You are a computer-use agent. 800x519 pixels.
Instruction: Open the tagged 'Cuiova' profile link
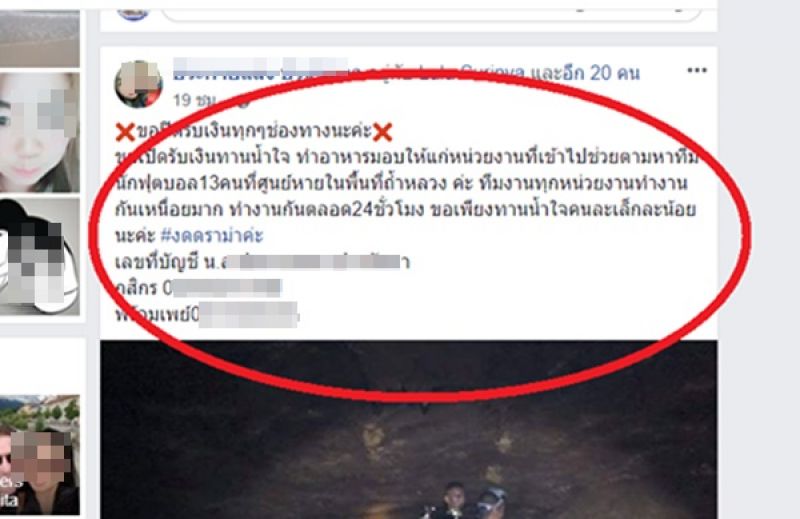click(492, 73)
